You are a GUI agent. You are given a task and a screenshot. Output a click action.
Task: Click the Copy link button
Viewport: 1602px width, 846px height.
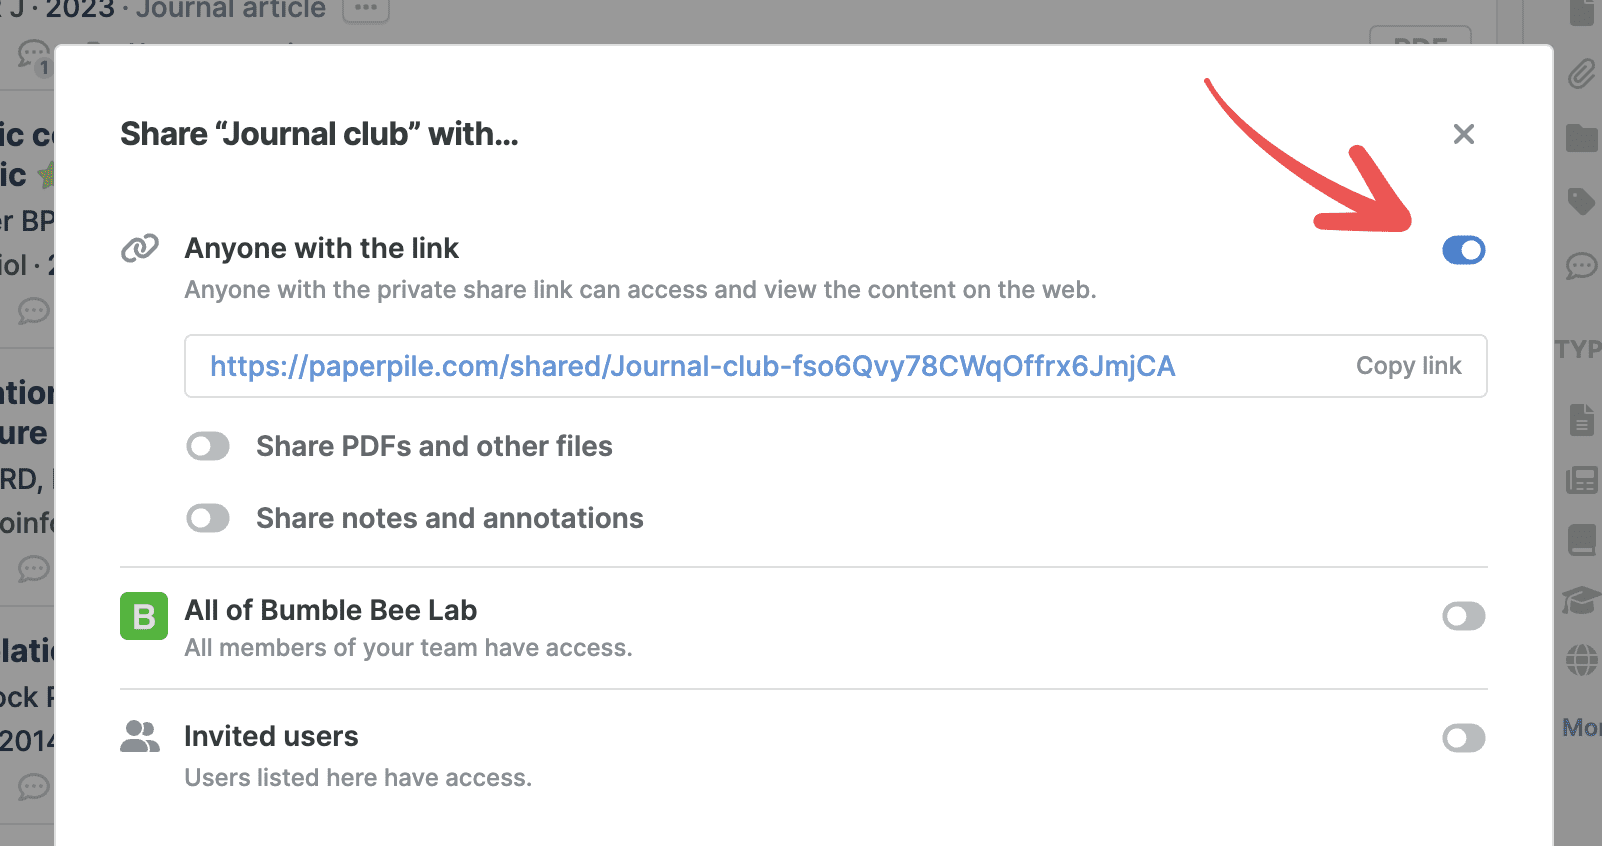click(x=1408, y=366)
